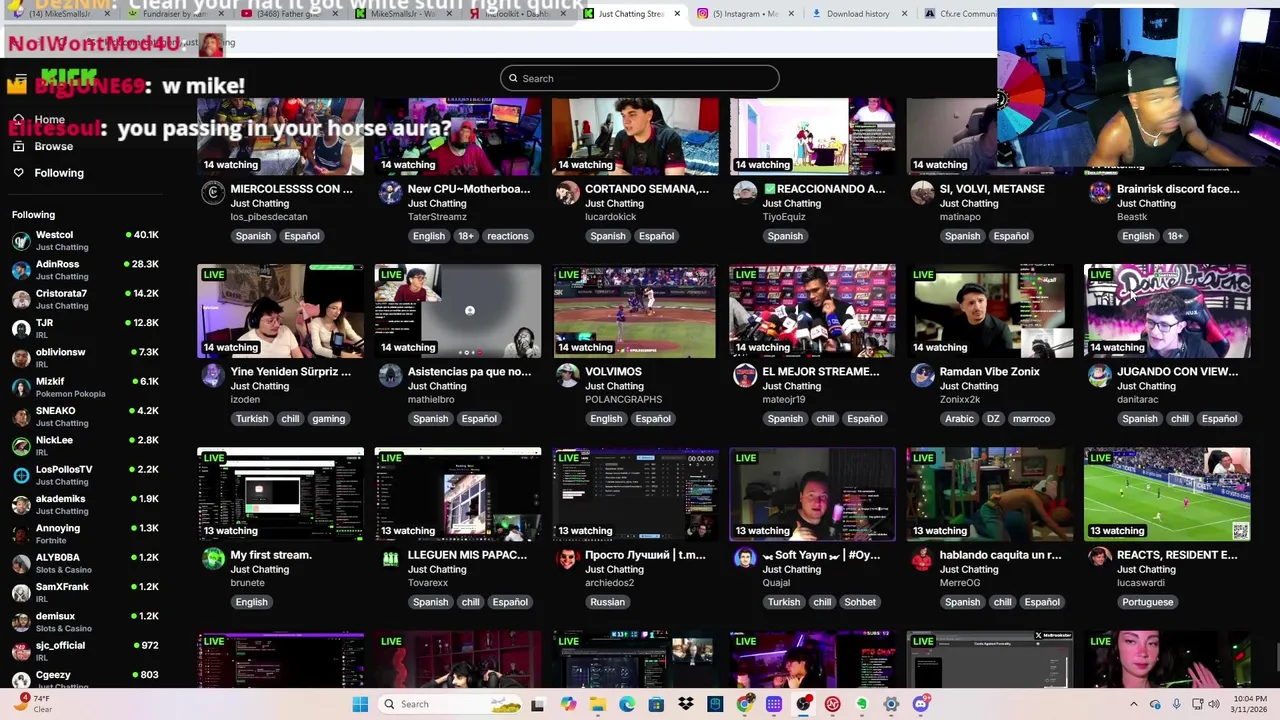Viewport: 1280px width, 720px height.
Task: Select gaming tag under izoden stream
Action: pyautogui.click(x=328, y=419)
